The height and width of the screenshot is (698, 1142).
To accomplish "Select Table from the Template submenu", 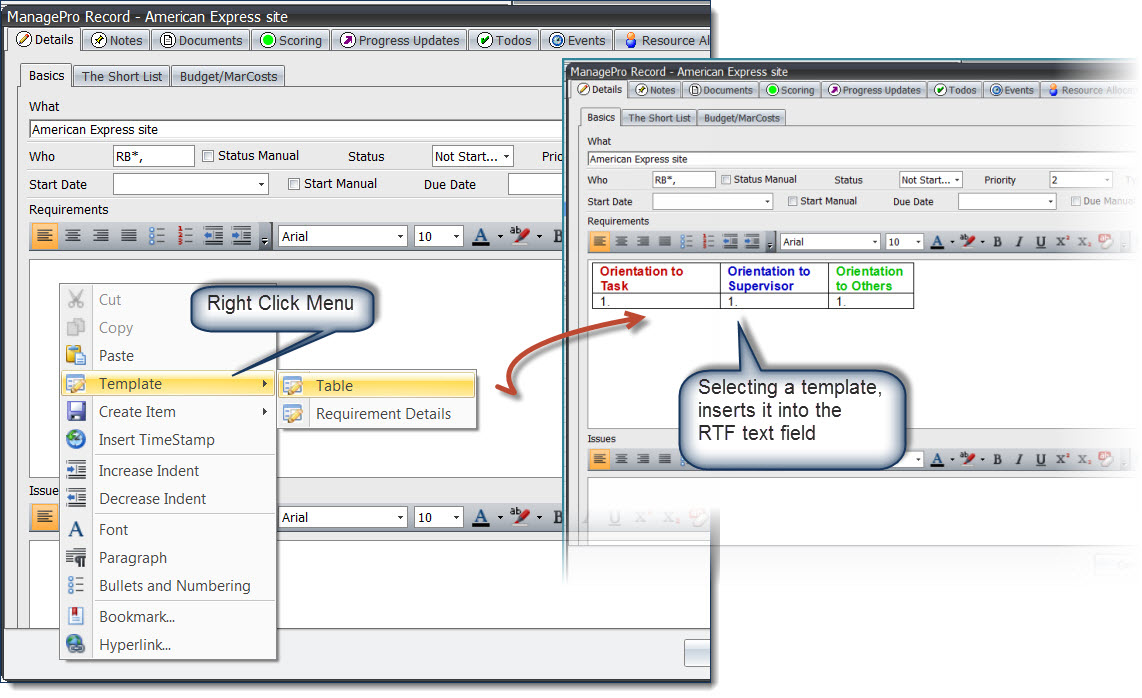I will (x=378, y=385).
